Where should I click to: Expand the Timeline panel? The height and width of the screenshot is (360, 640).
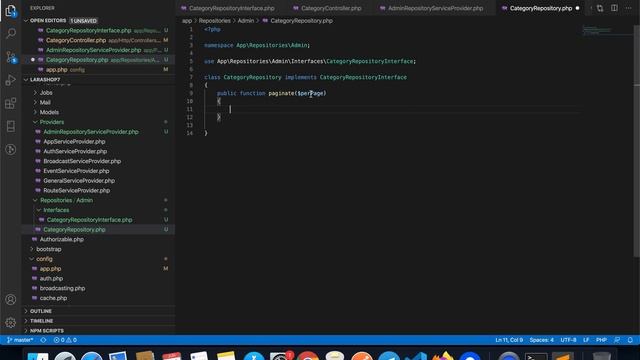(42, 321)
